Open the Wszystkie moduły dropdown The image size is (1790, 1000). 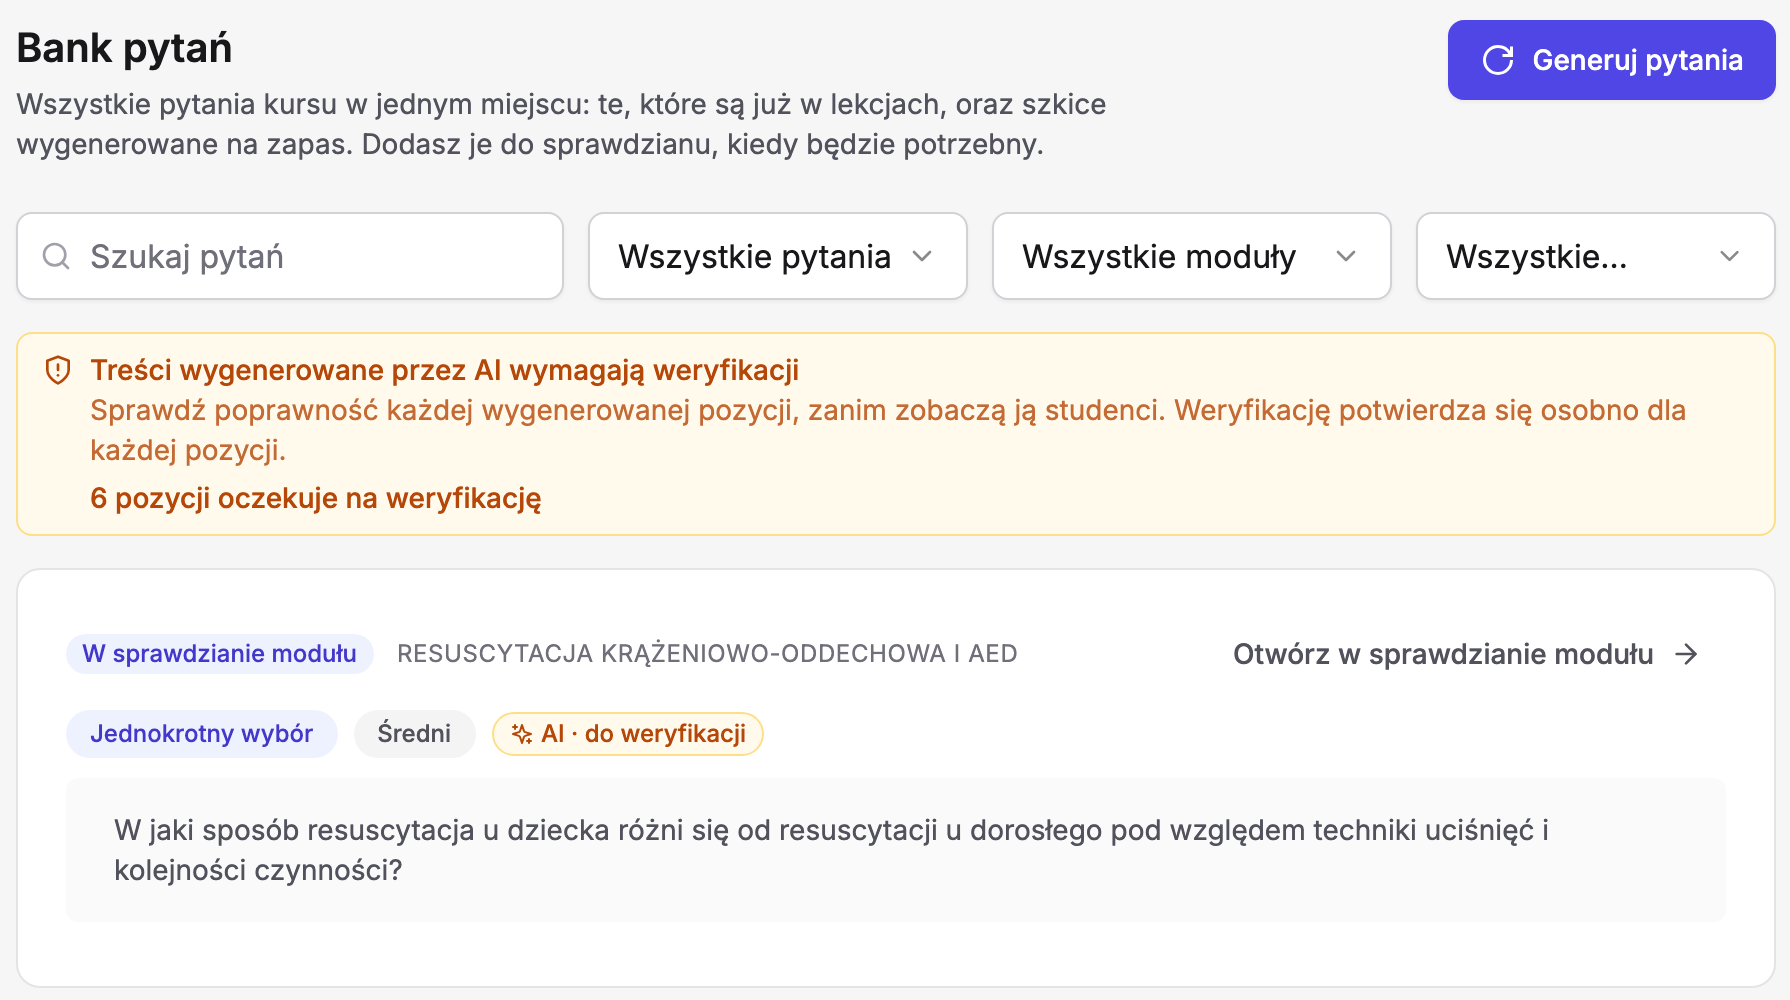tap(1192, 256)
